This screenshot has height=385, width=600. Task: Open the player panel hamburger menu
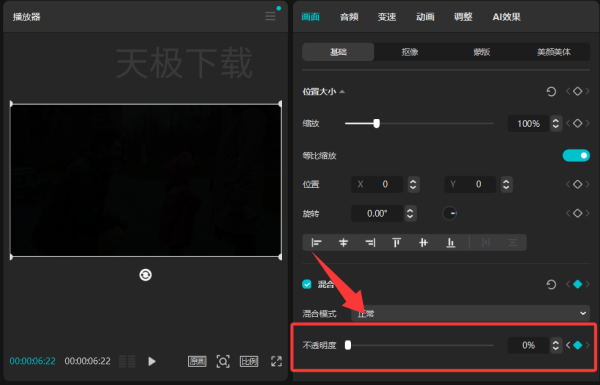(x=270, y=16)
